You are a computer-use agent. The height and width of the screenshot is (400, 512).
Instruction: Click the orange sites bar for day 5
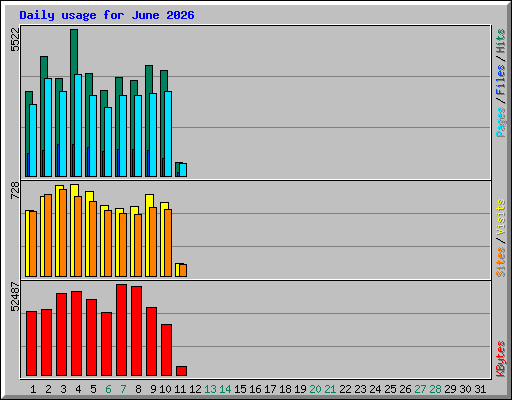point(93,239)
